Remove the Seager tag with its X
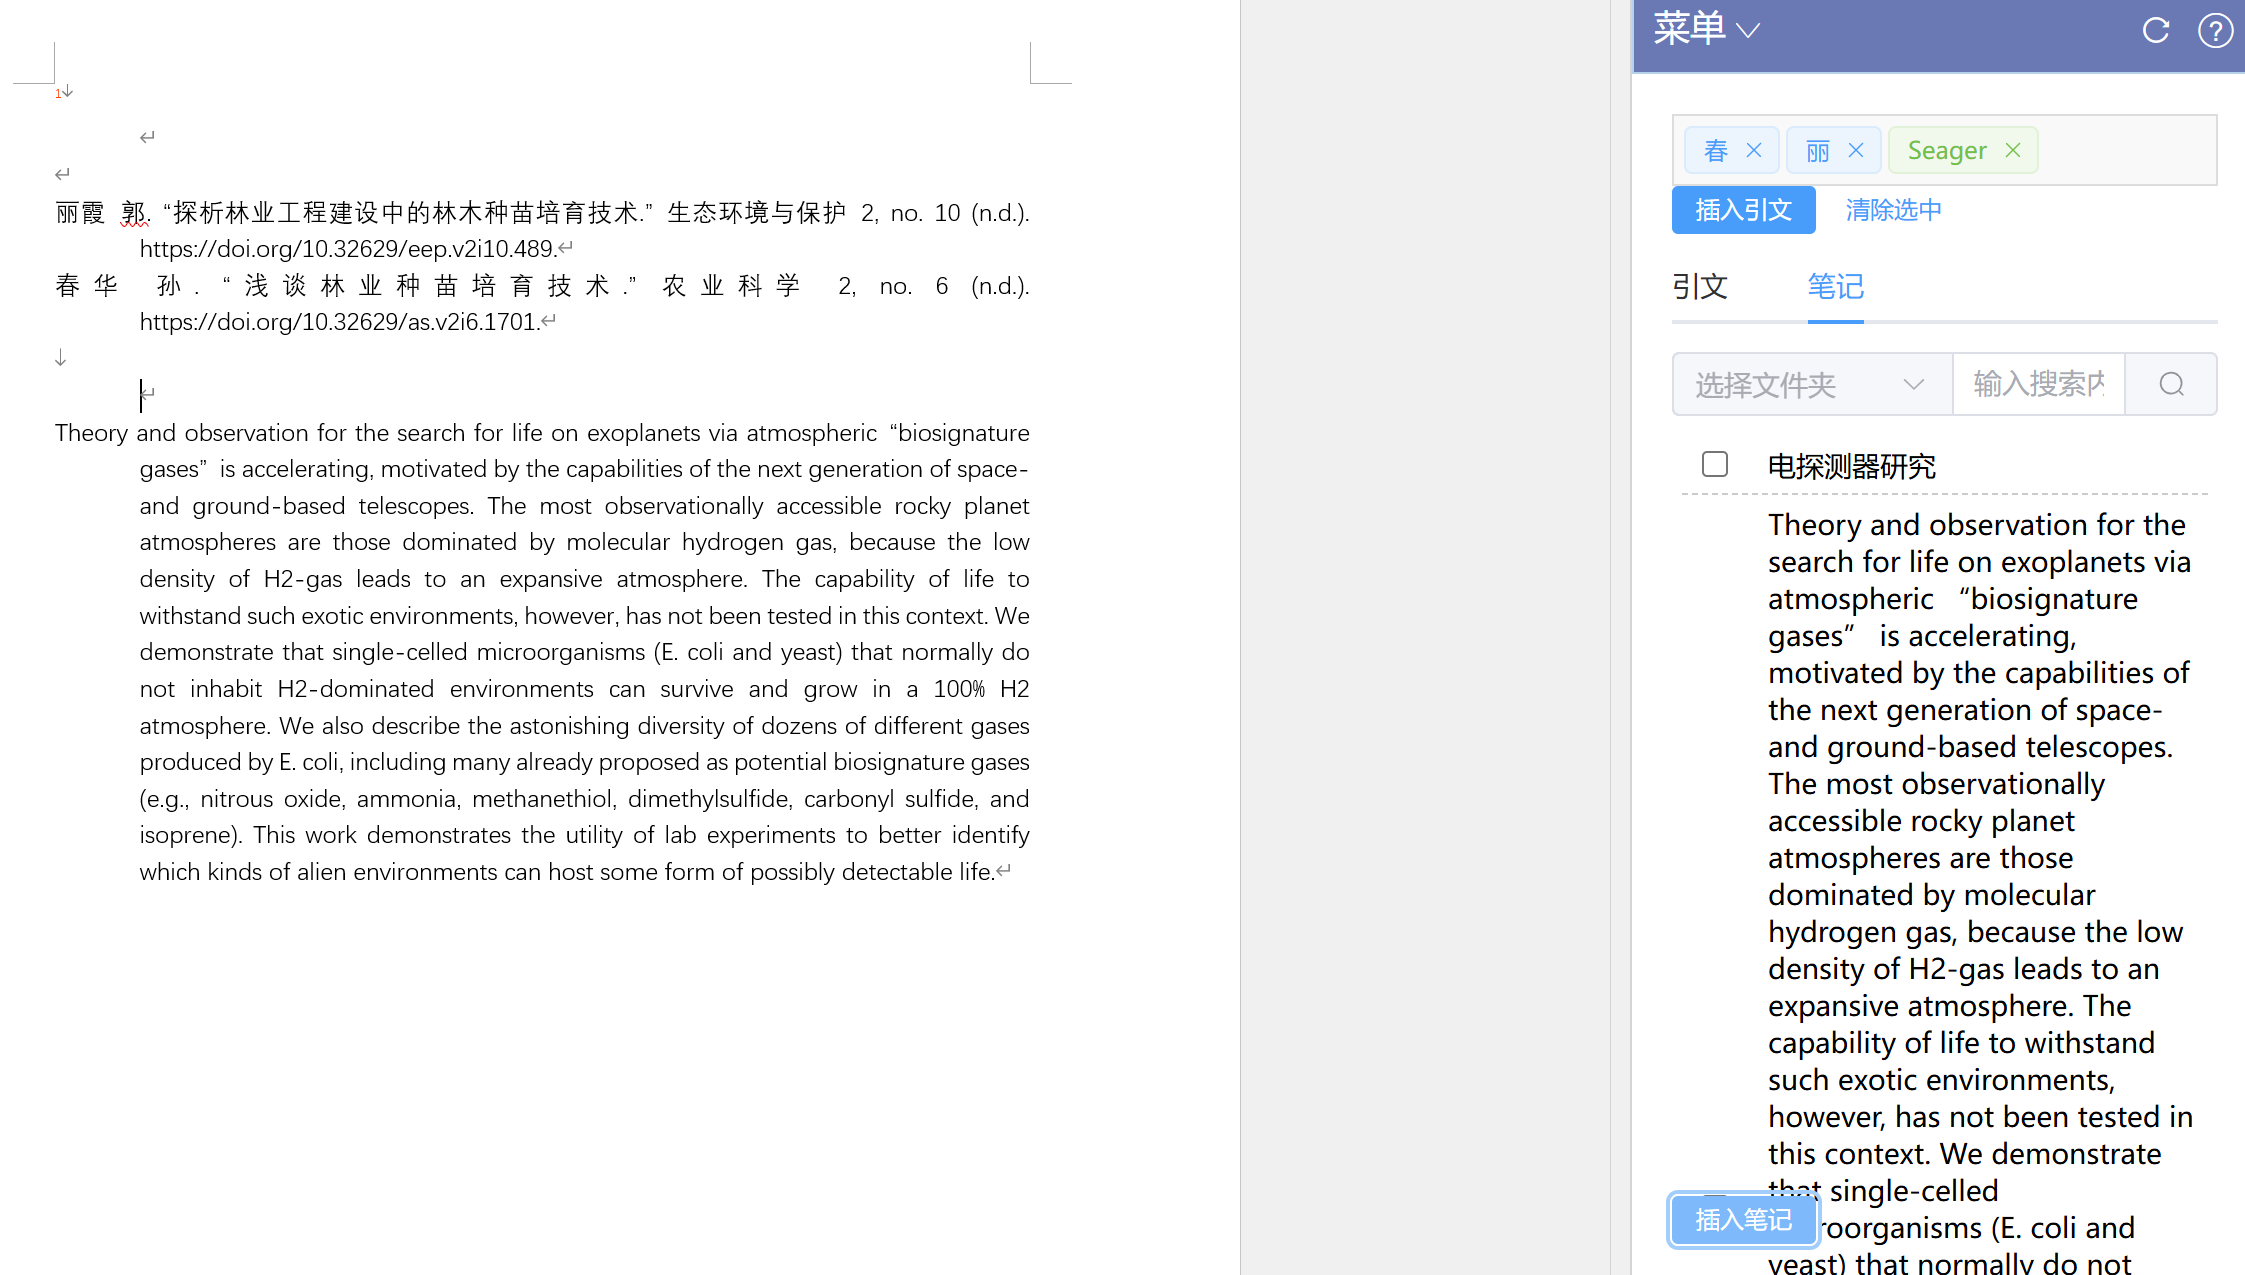 coord(2013,150)
